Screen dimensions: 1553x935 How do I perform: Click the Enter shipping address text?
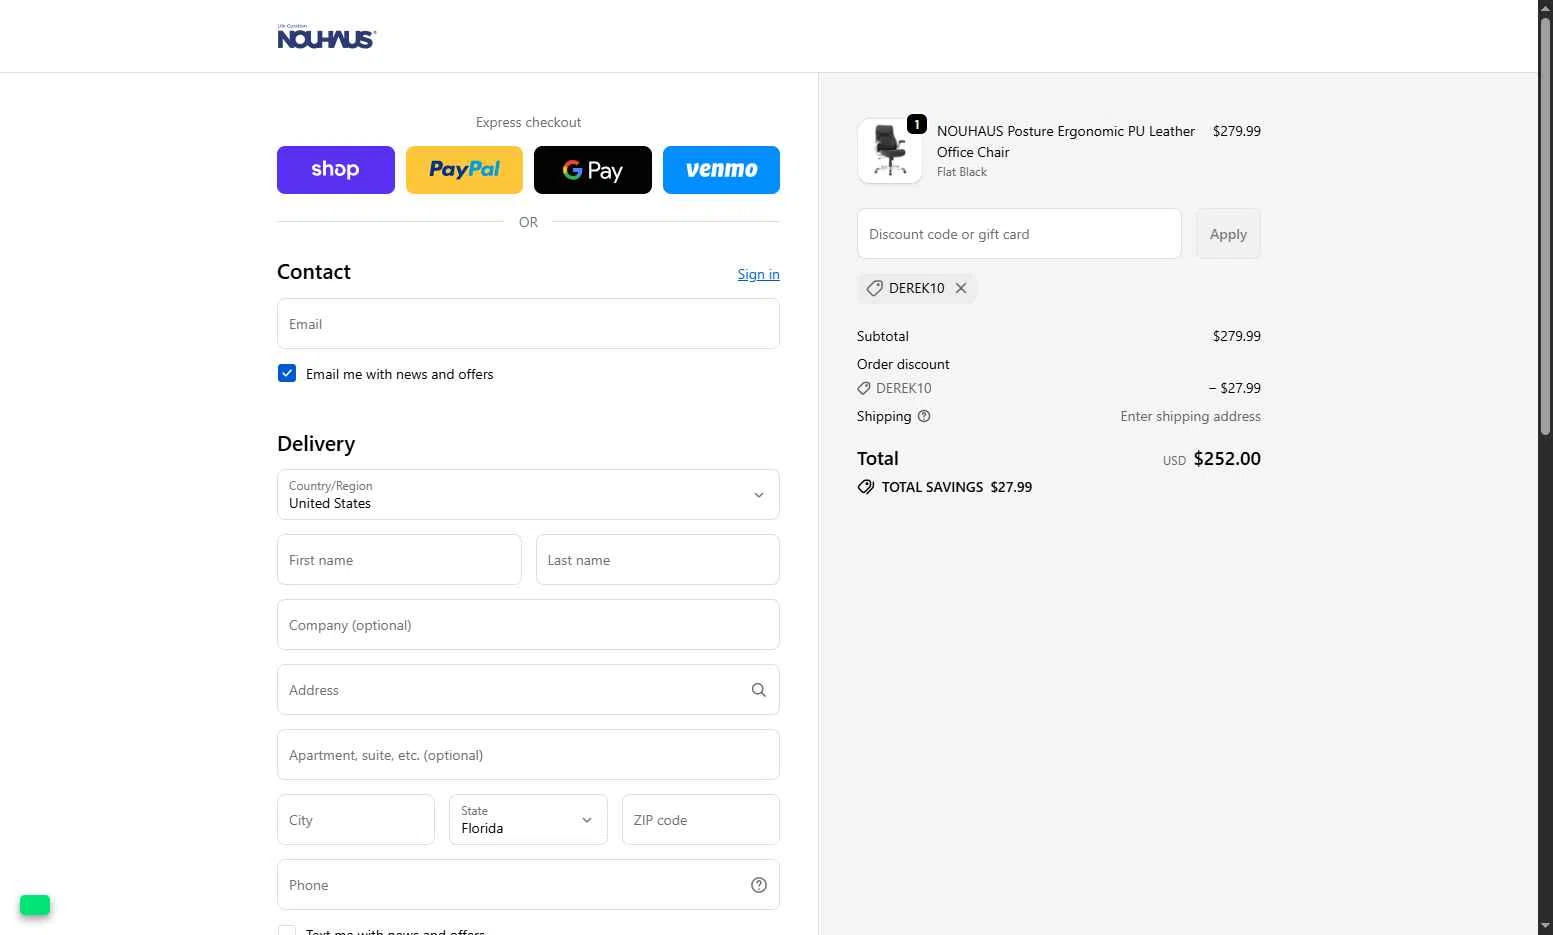click(x=1190, y=416)
